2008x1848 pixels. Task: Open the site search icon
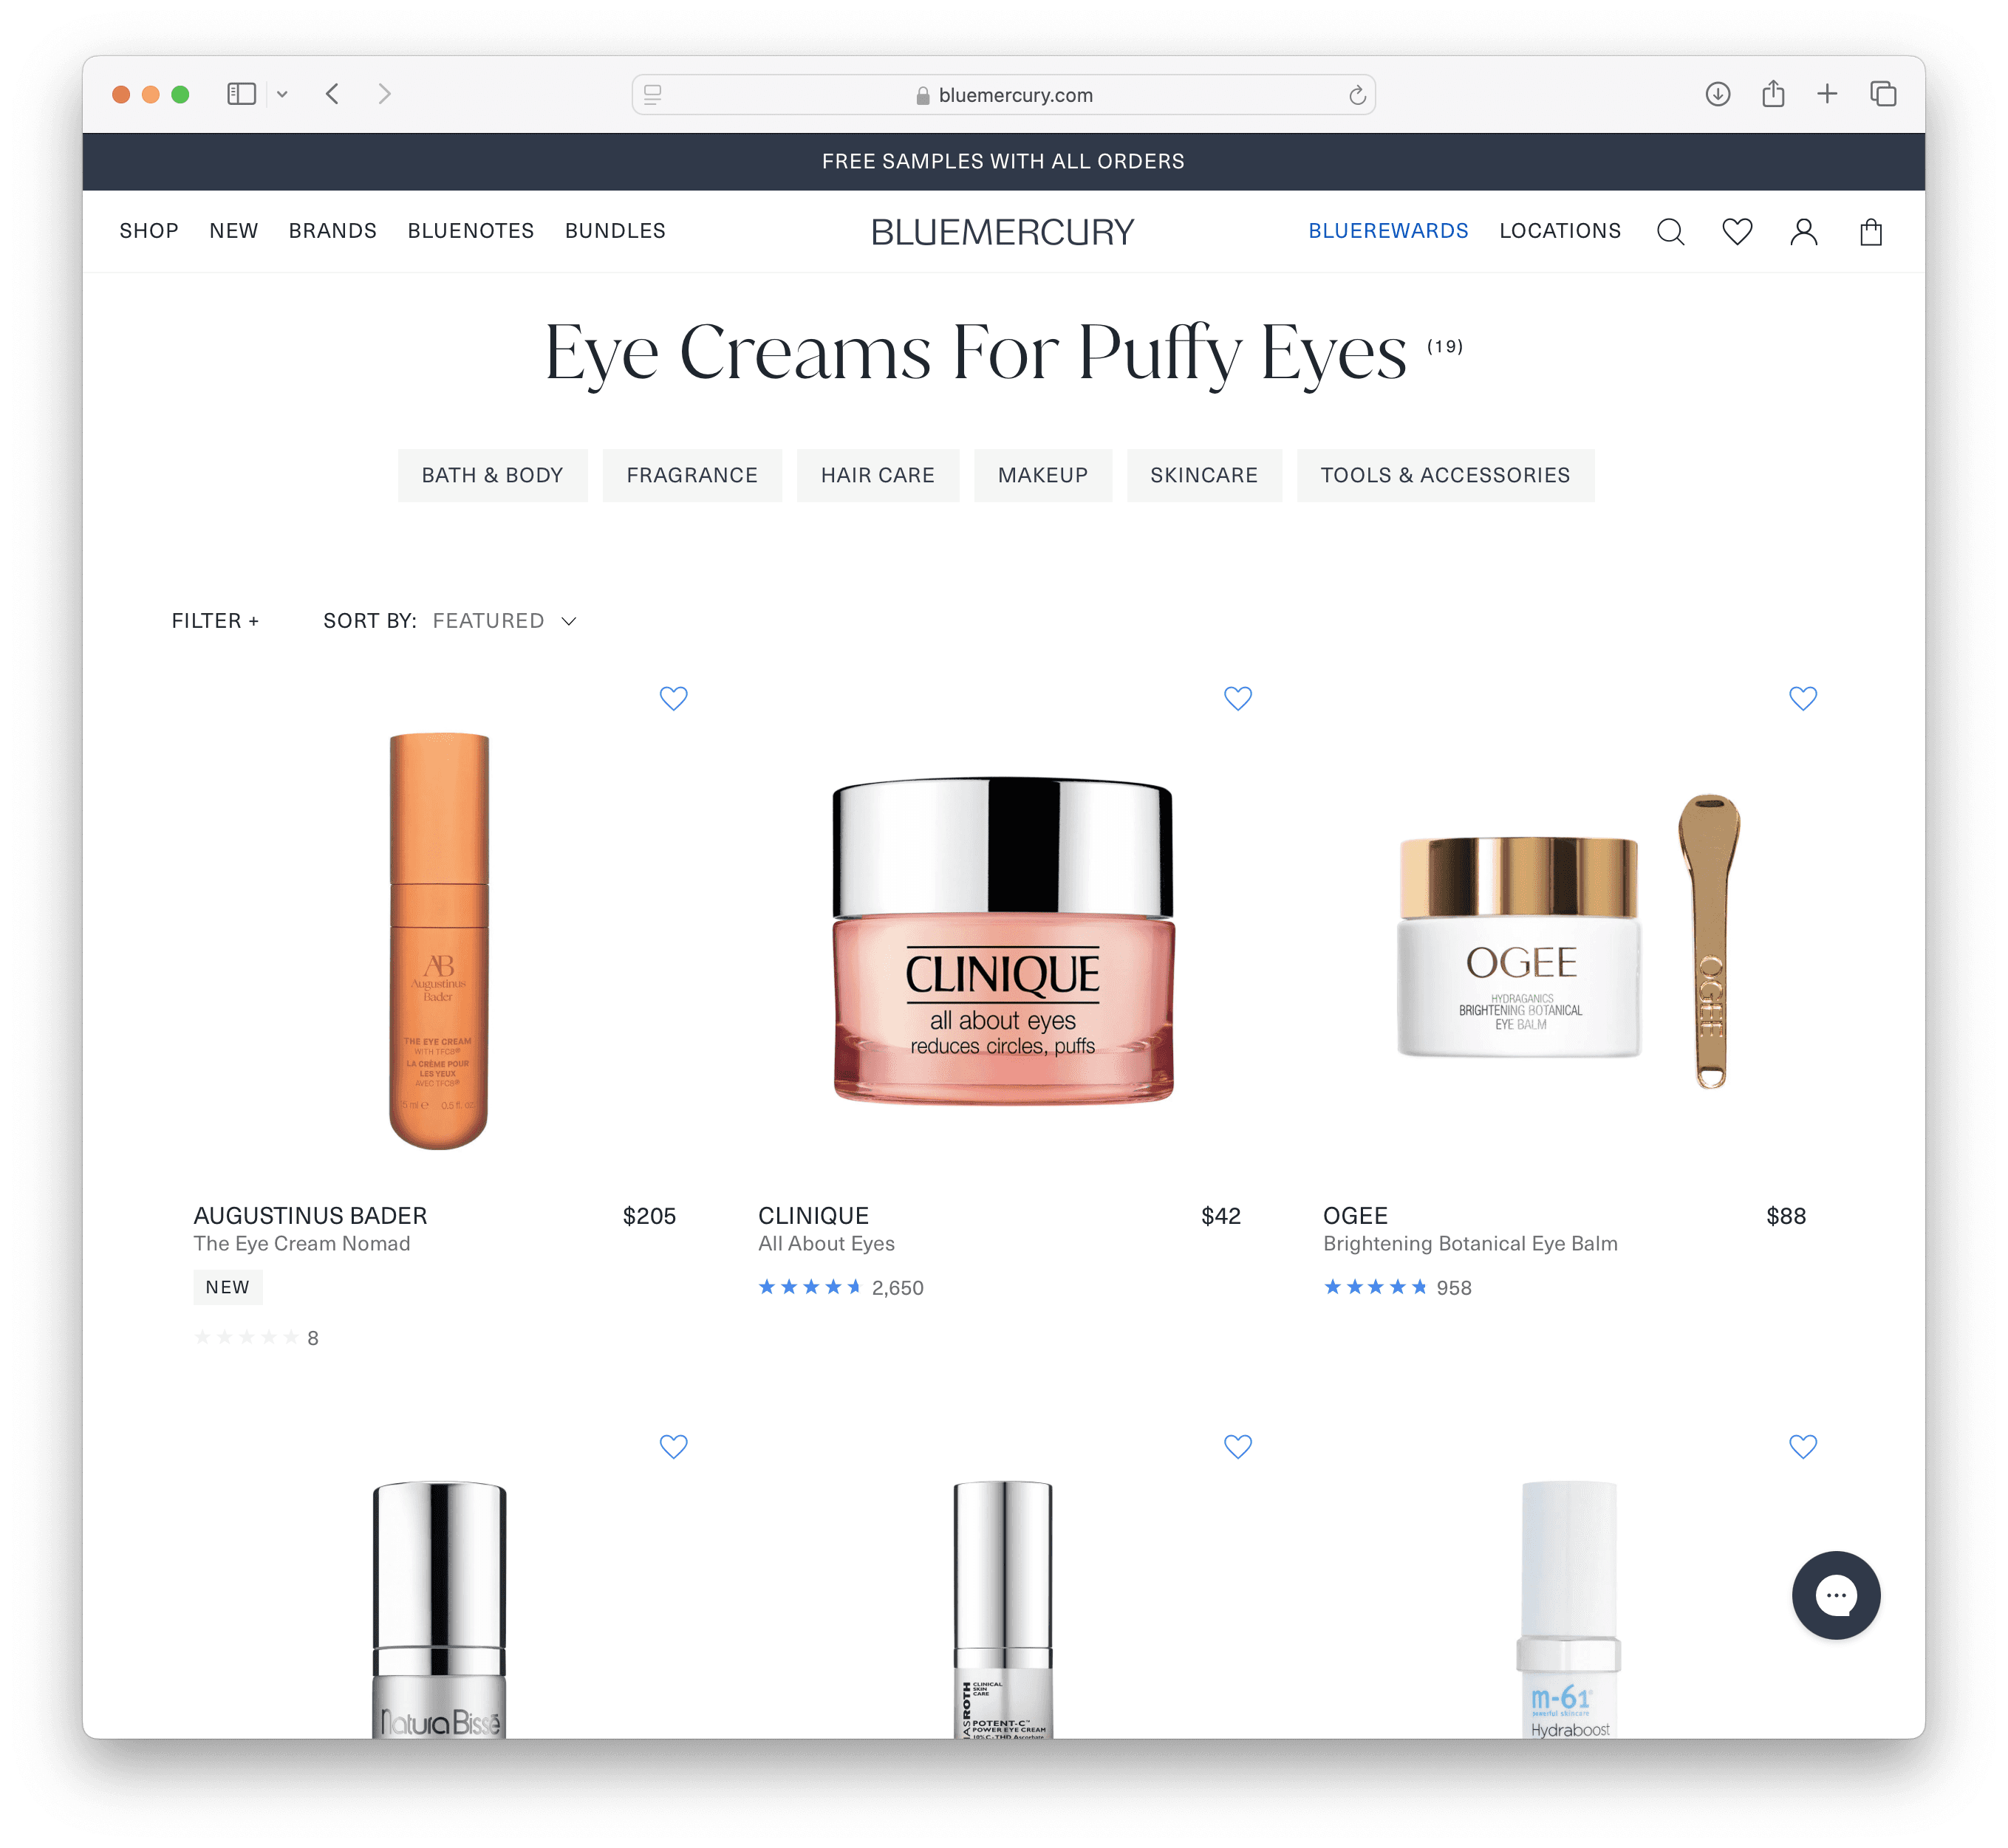tap(1670, 232)
